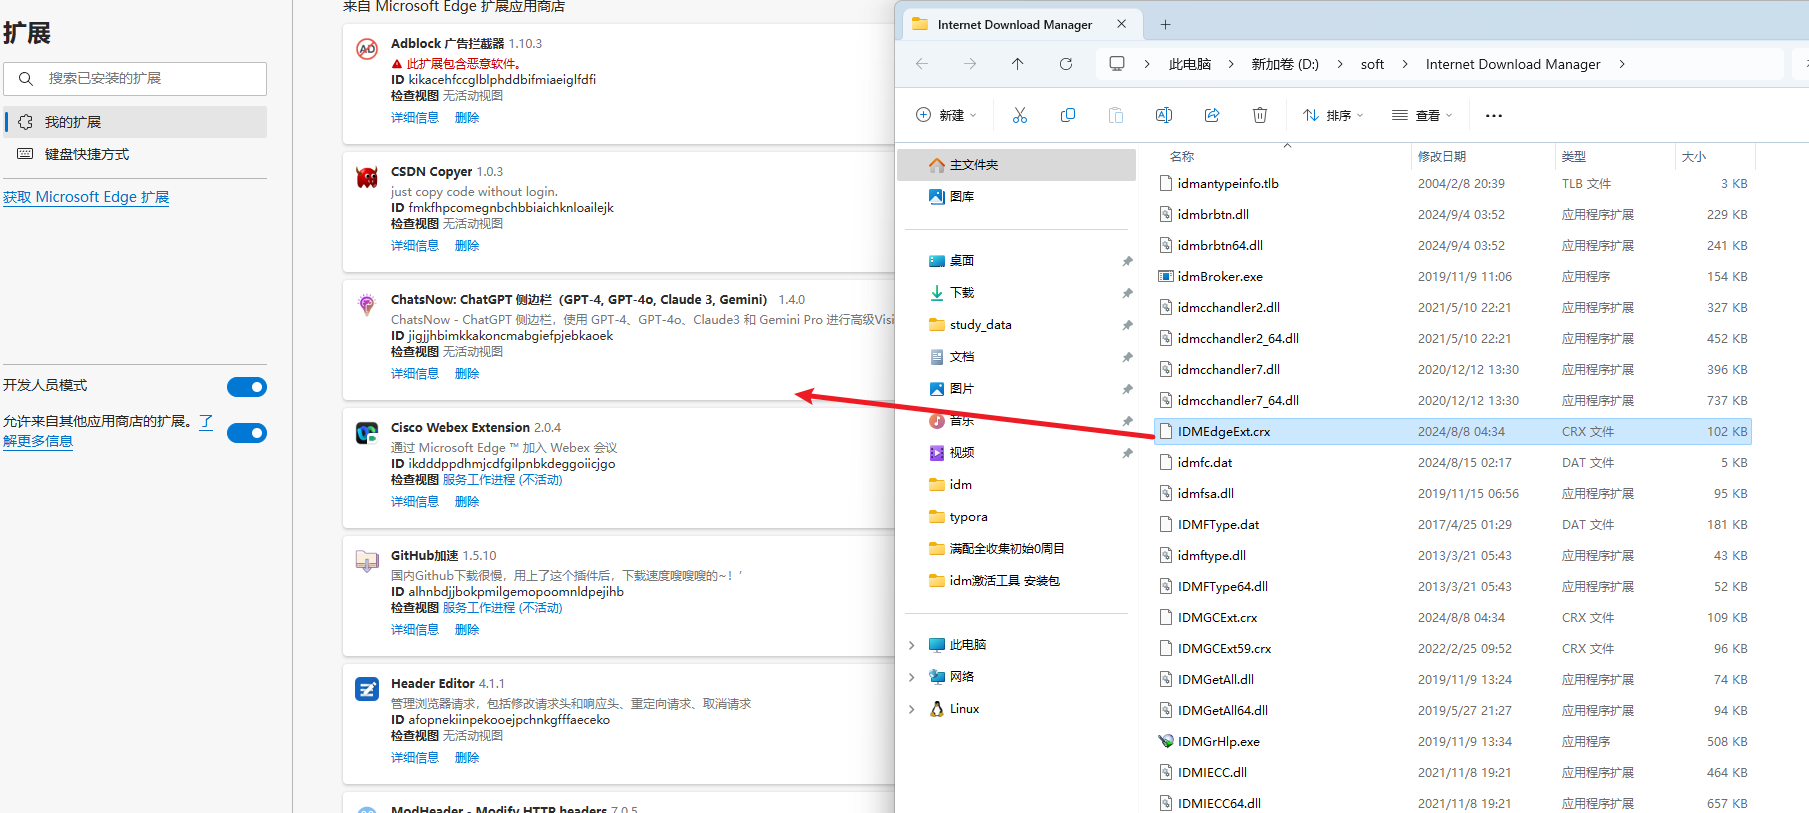This screenshot has width=1809, height=813.
Task: Click the Explorer Refresh button
Action: (1066, 64)
